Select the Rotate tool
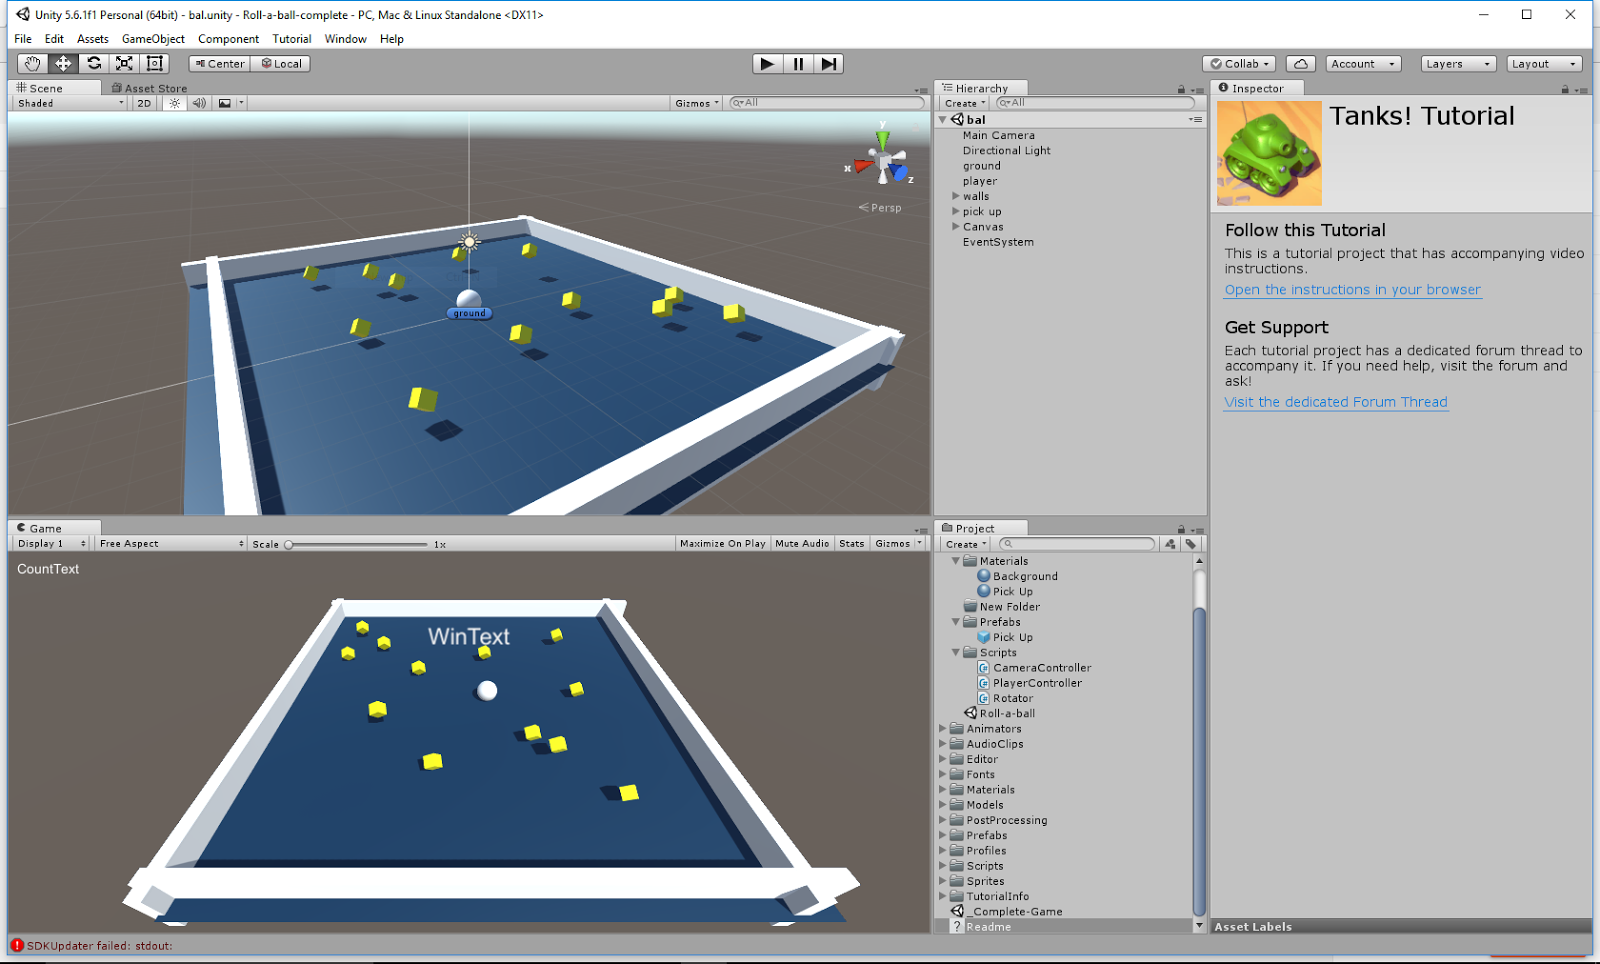The image size is (1600, 964). point(94,63)
